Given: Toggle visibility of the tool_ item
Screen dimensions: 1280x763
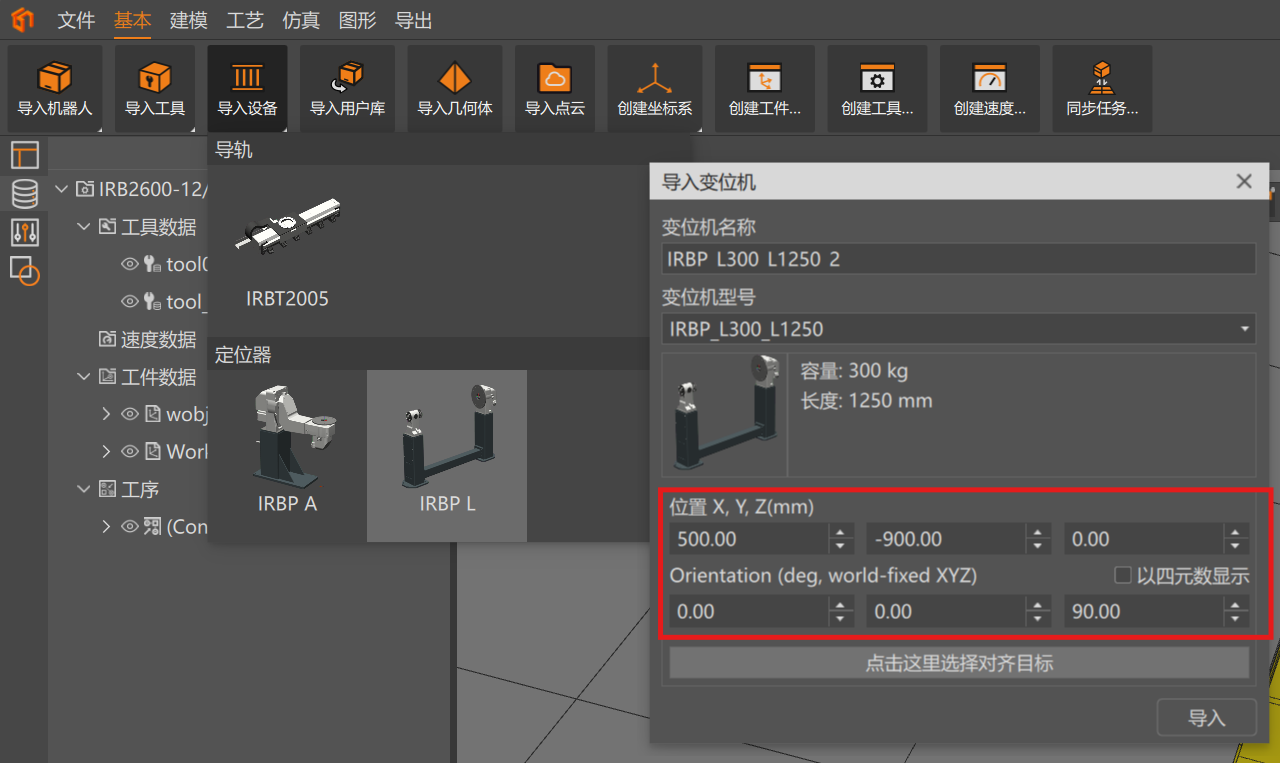Looking at the screenshot, I should [x=129, y=302].
